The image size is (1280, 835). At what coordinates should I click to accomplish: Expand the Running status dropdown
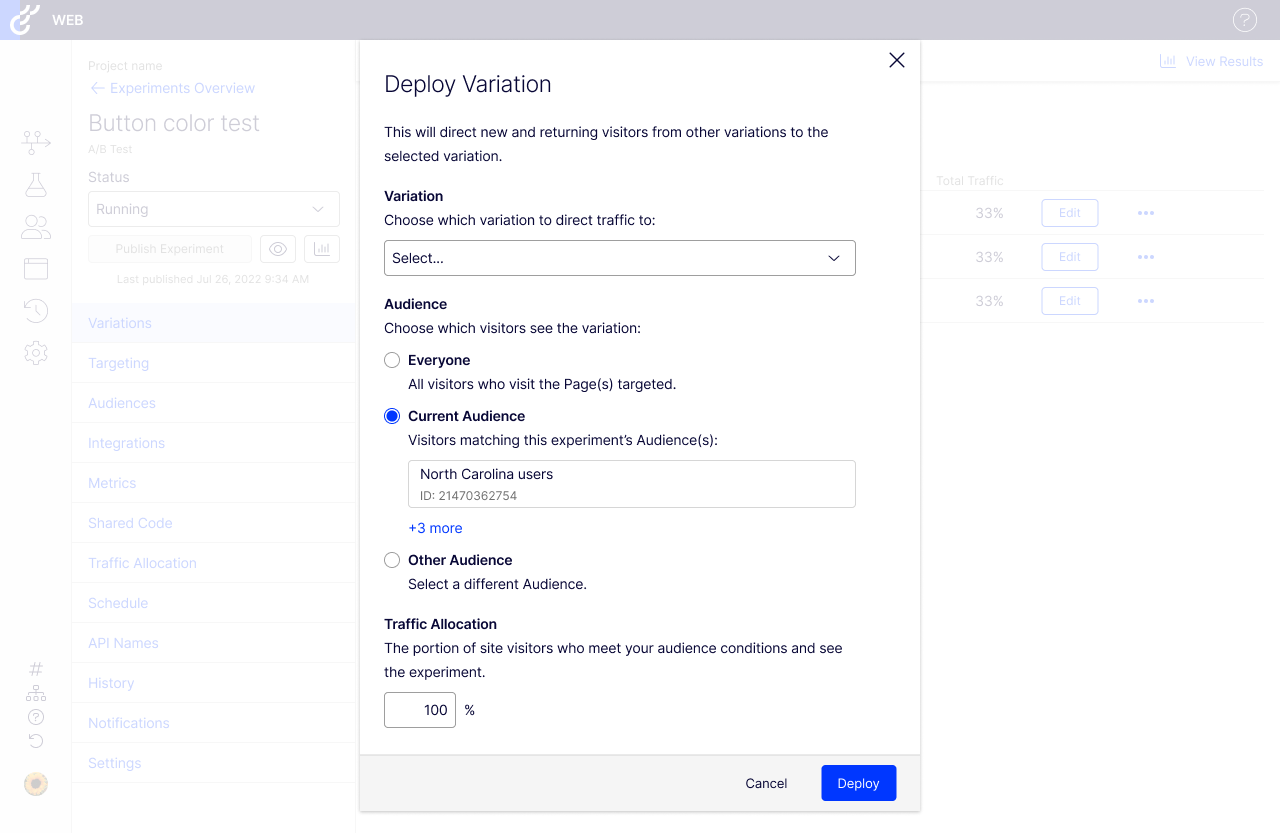click(213, 209)
